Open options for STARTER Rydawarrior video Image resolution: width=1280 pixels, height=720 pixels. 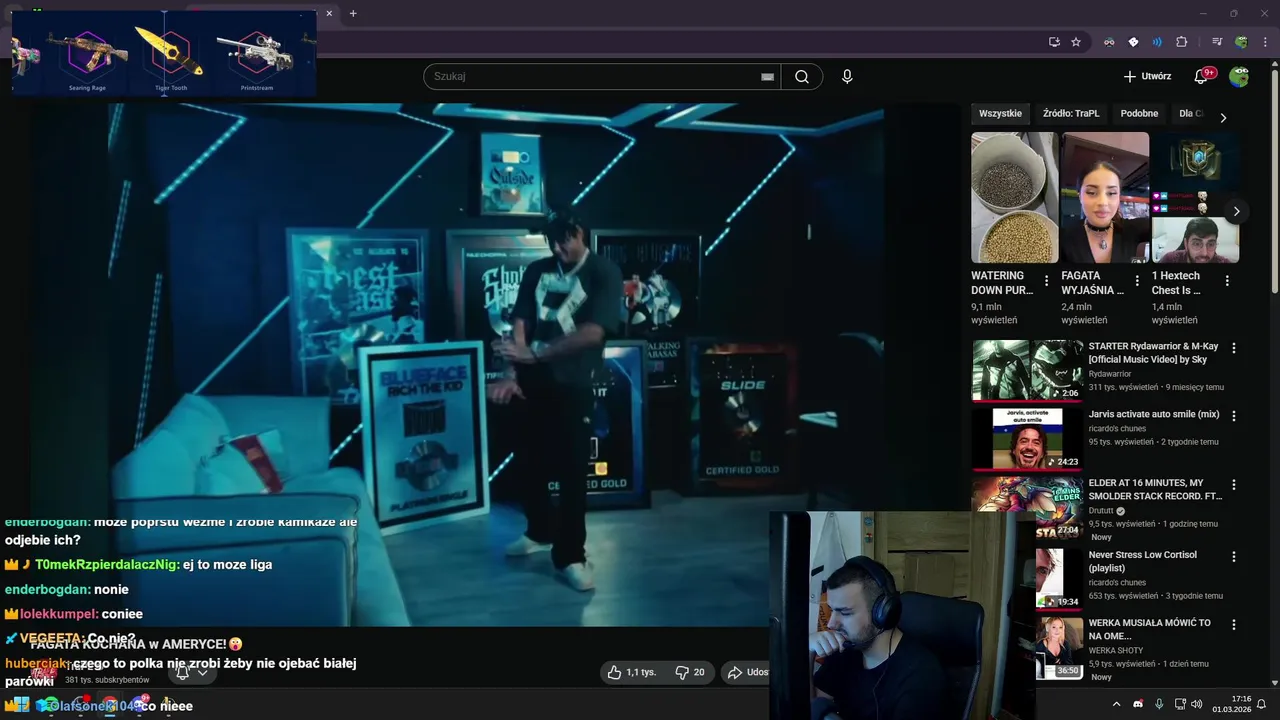[x=1233, y=348]
